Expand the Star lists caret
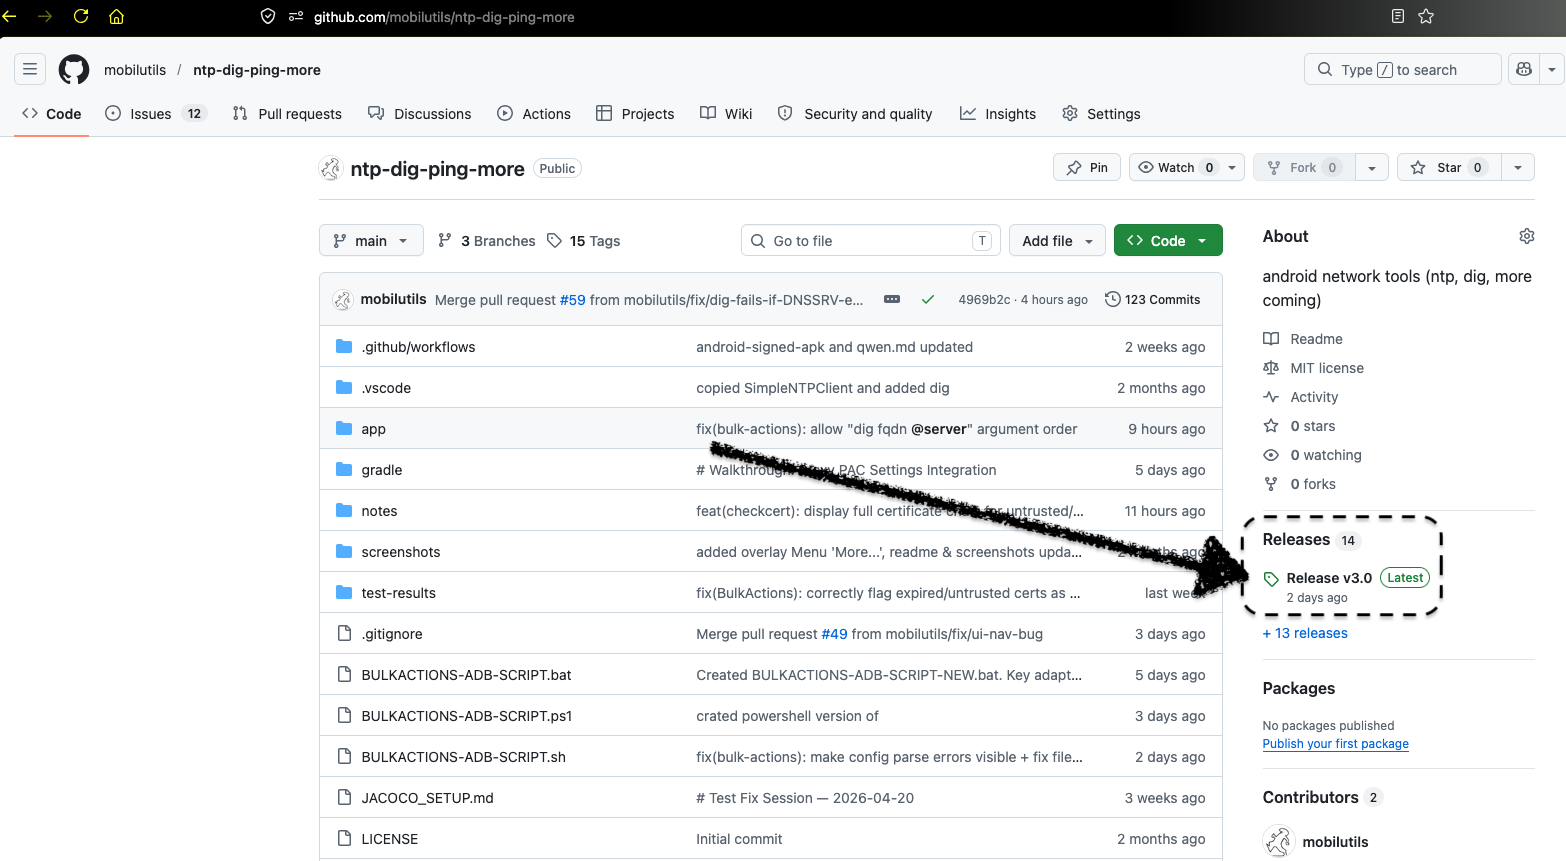Screen dimensions: 1566x861 click(x=1518, y=167)
